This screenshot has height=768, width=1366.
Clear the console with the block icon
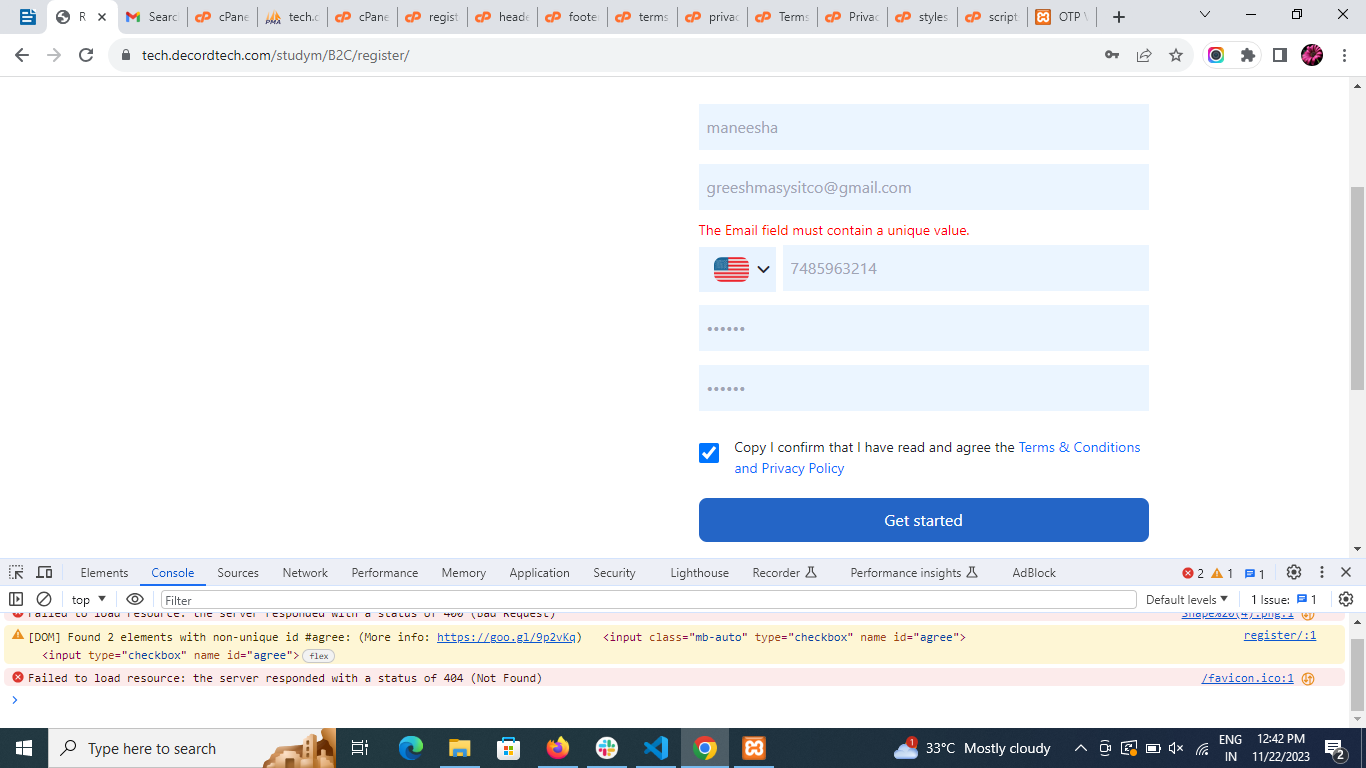tap(44, 599)
